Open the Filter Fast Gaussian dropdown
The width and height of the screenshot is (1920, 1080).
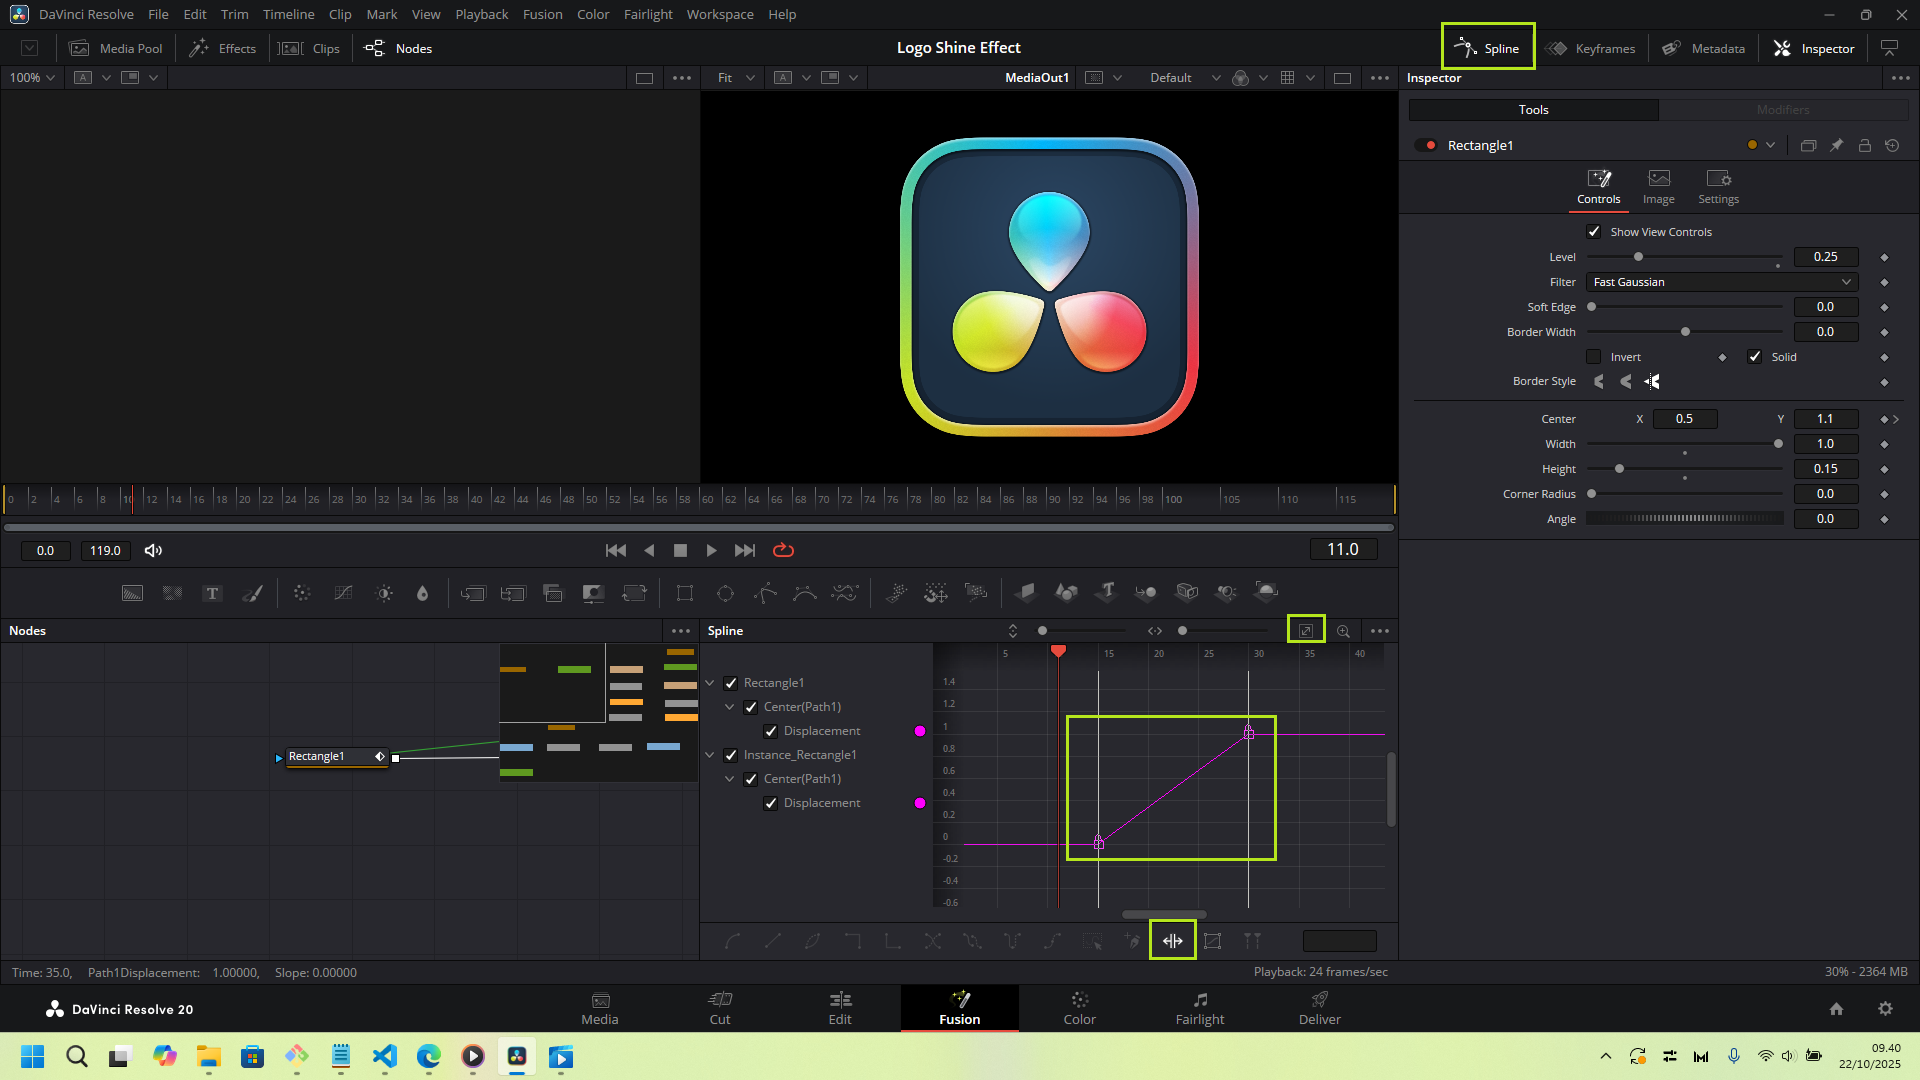coord(1722,282)
